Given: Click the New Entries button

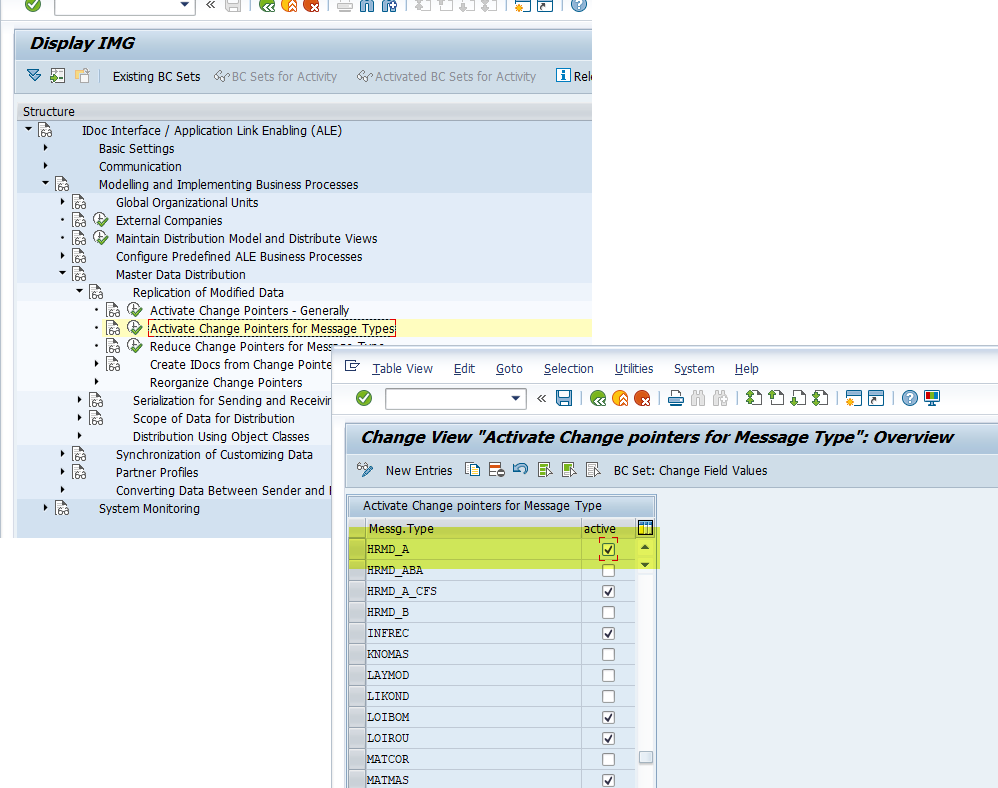Looking at the screenshot, I should click(419, 469).
